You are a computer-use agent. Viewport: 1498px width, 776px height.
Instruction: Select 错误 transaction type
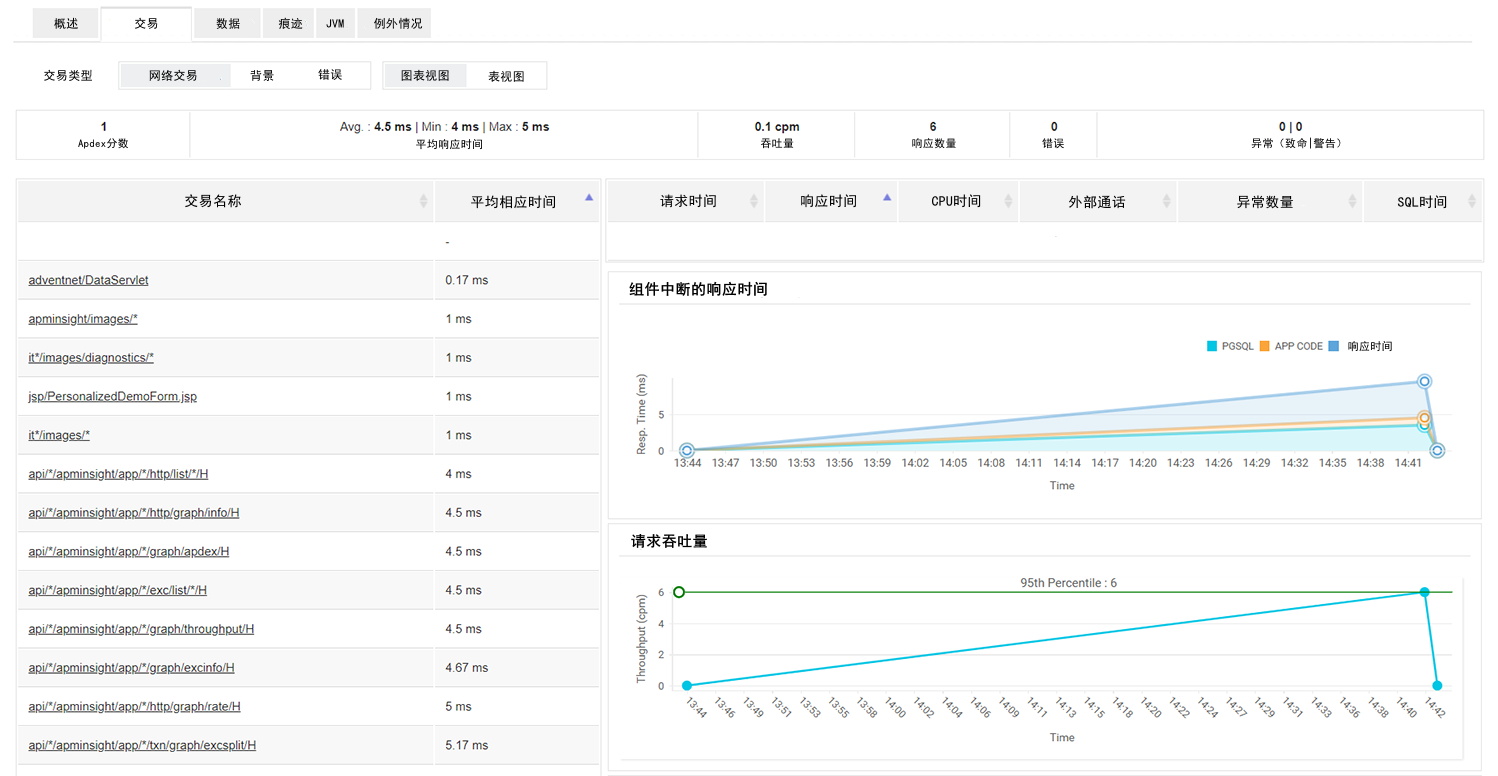(x=330, y=75)
